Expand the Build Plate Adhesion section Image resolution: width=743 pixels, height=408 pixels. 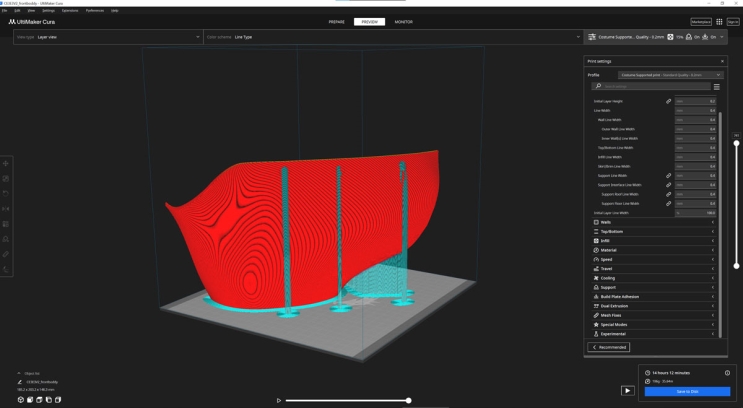(x=654, y=297)
